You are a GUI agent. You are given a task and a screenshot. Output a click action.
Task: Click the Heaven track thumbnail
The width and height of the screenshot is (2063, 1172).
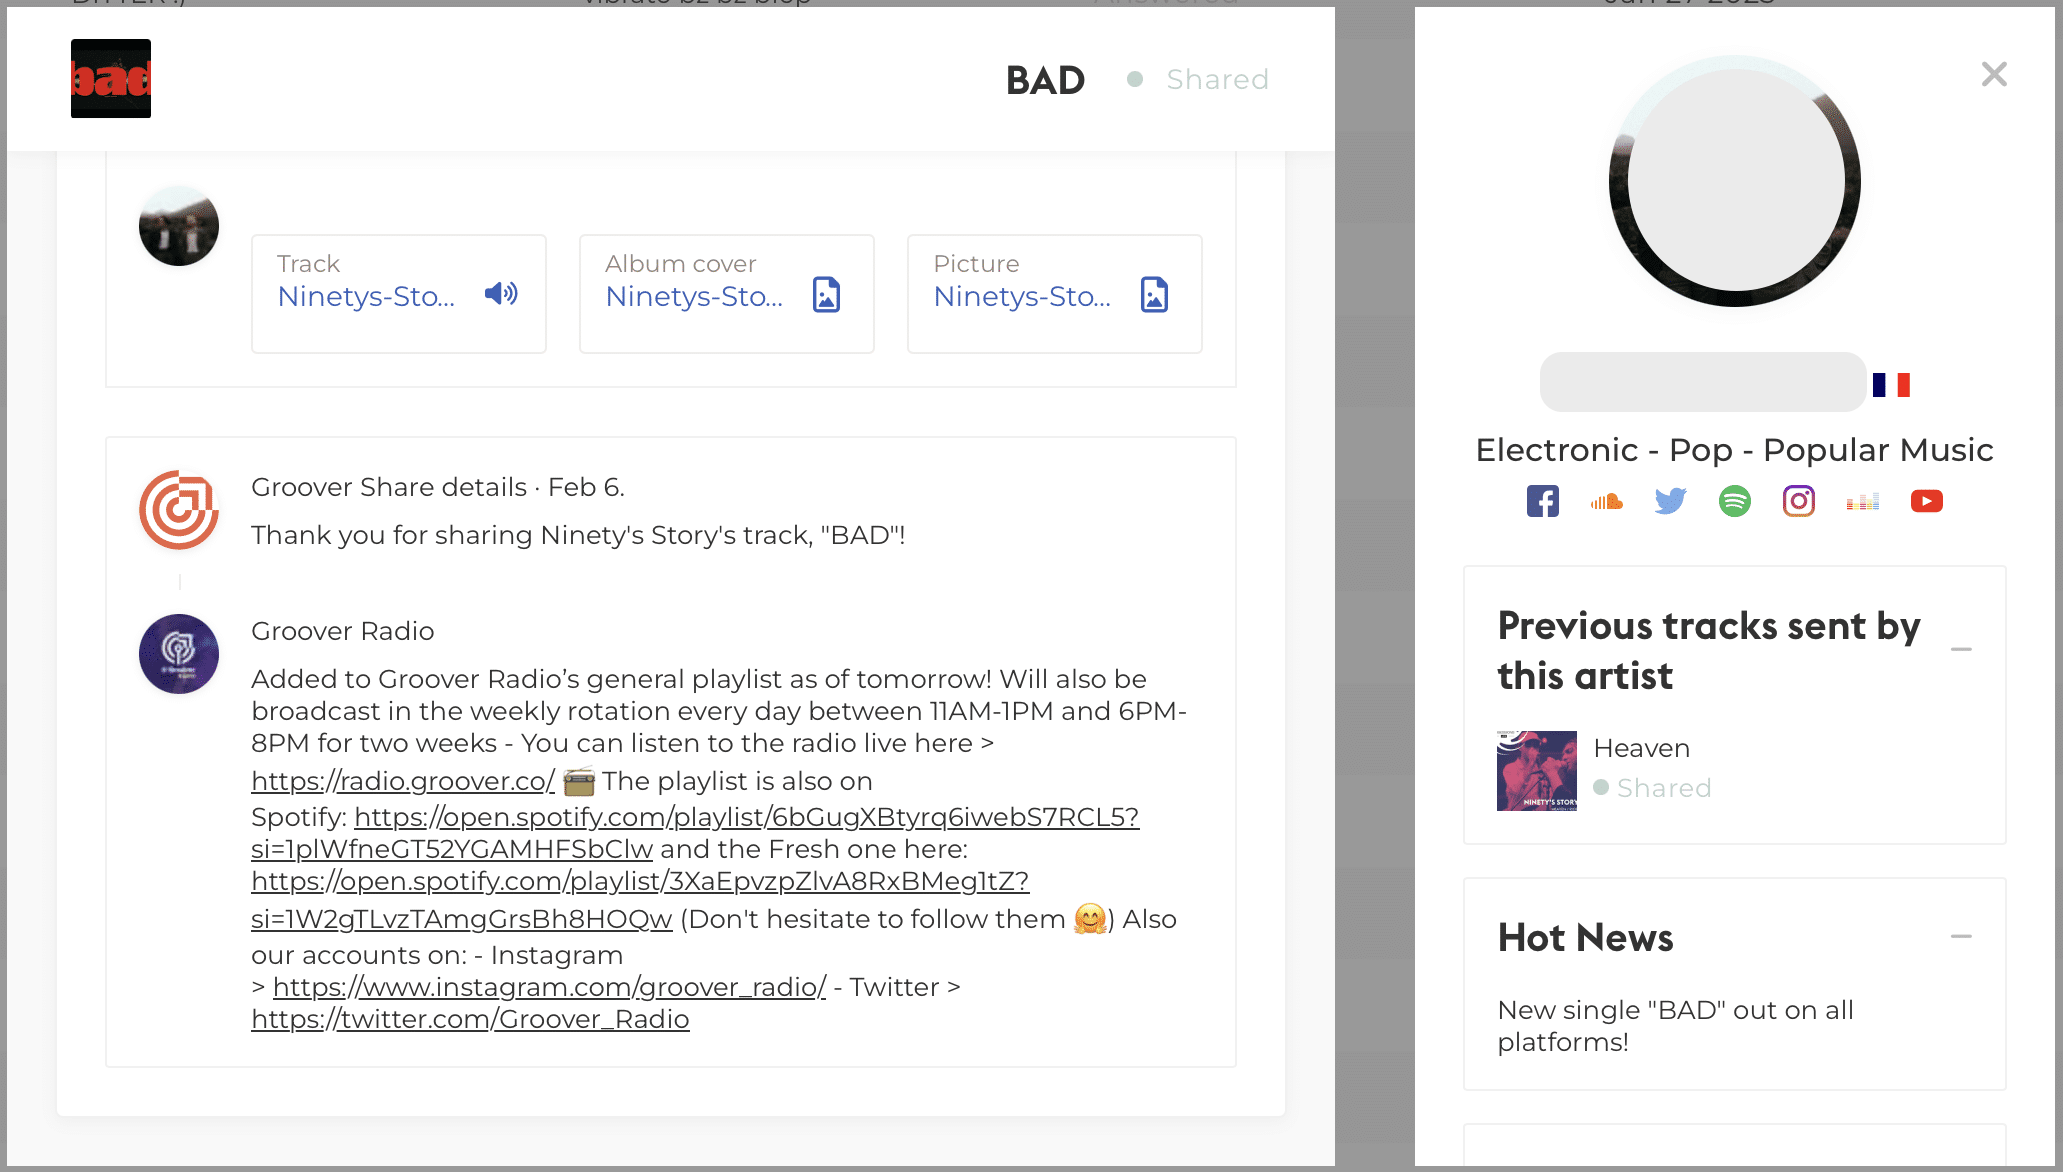point(1536,771)
